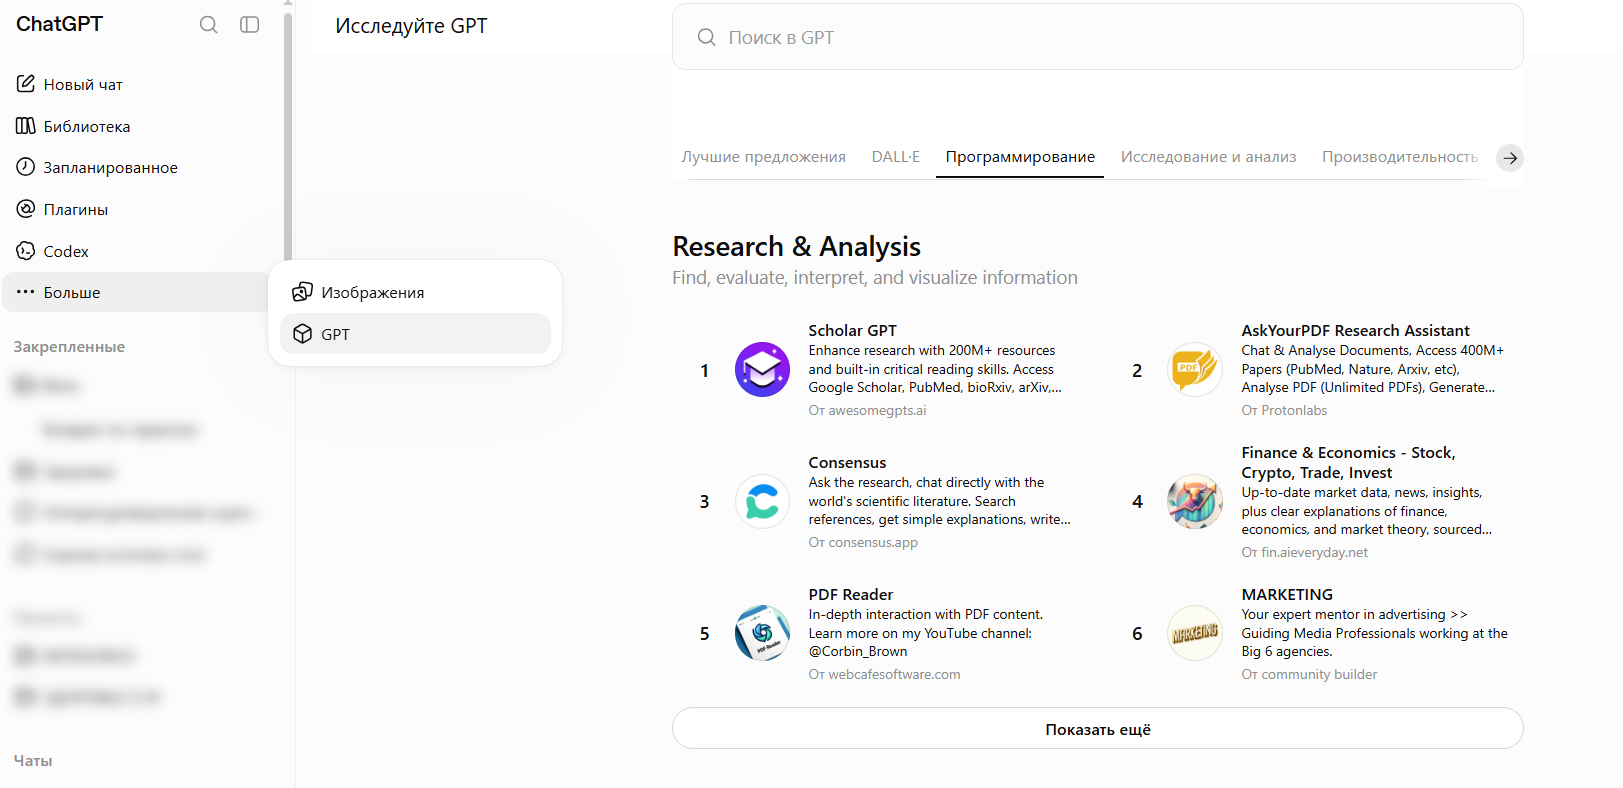Focus the Поиск в GPT search field
The image size is (1623, 788).
coord(1097,37)
